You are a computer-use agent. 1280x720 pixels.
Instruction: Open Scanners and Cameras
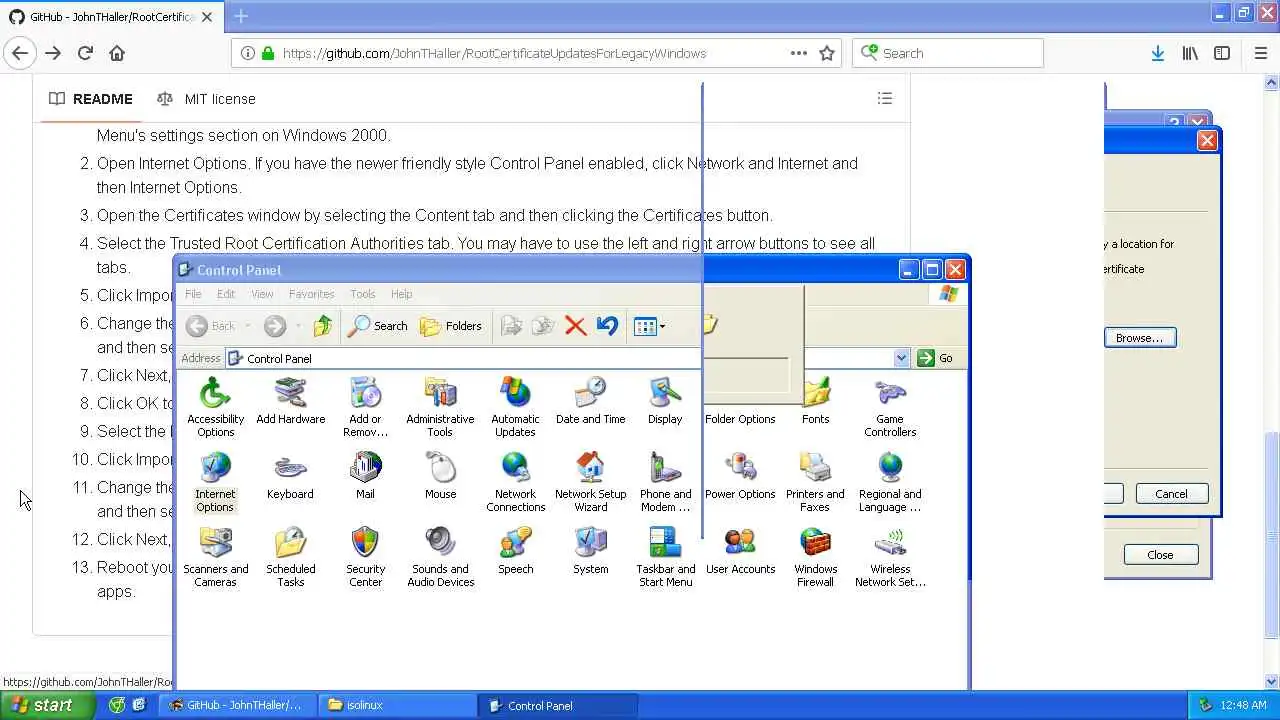click(215, 557)
